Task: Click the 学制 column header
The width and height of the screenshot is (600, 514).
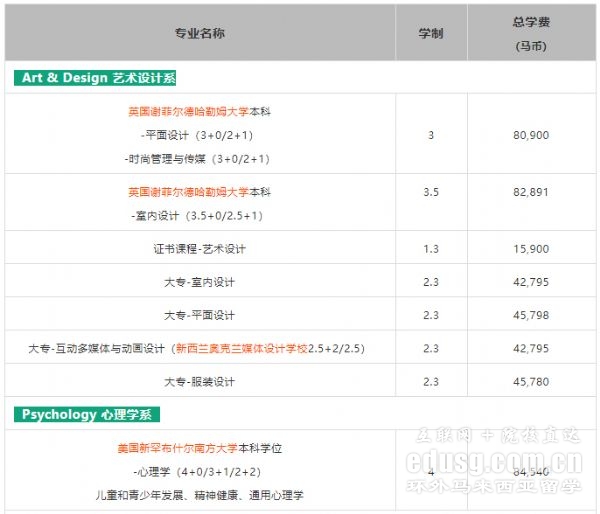Action: [x=430, y=33]
